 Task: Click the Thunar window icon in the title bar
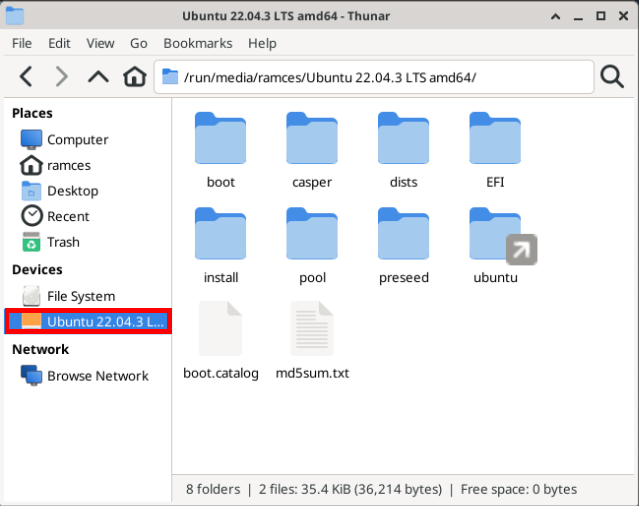15,16
